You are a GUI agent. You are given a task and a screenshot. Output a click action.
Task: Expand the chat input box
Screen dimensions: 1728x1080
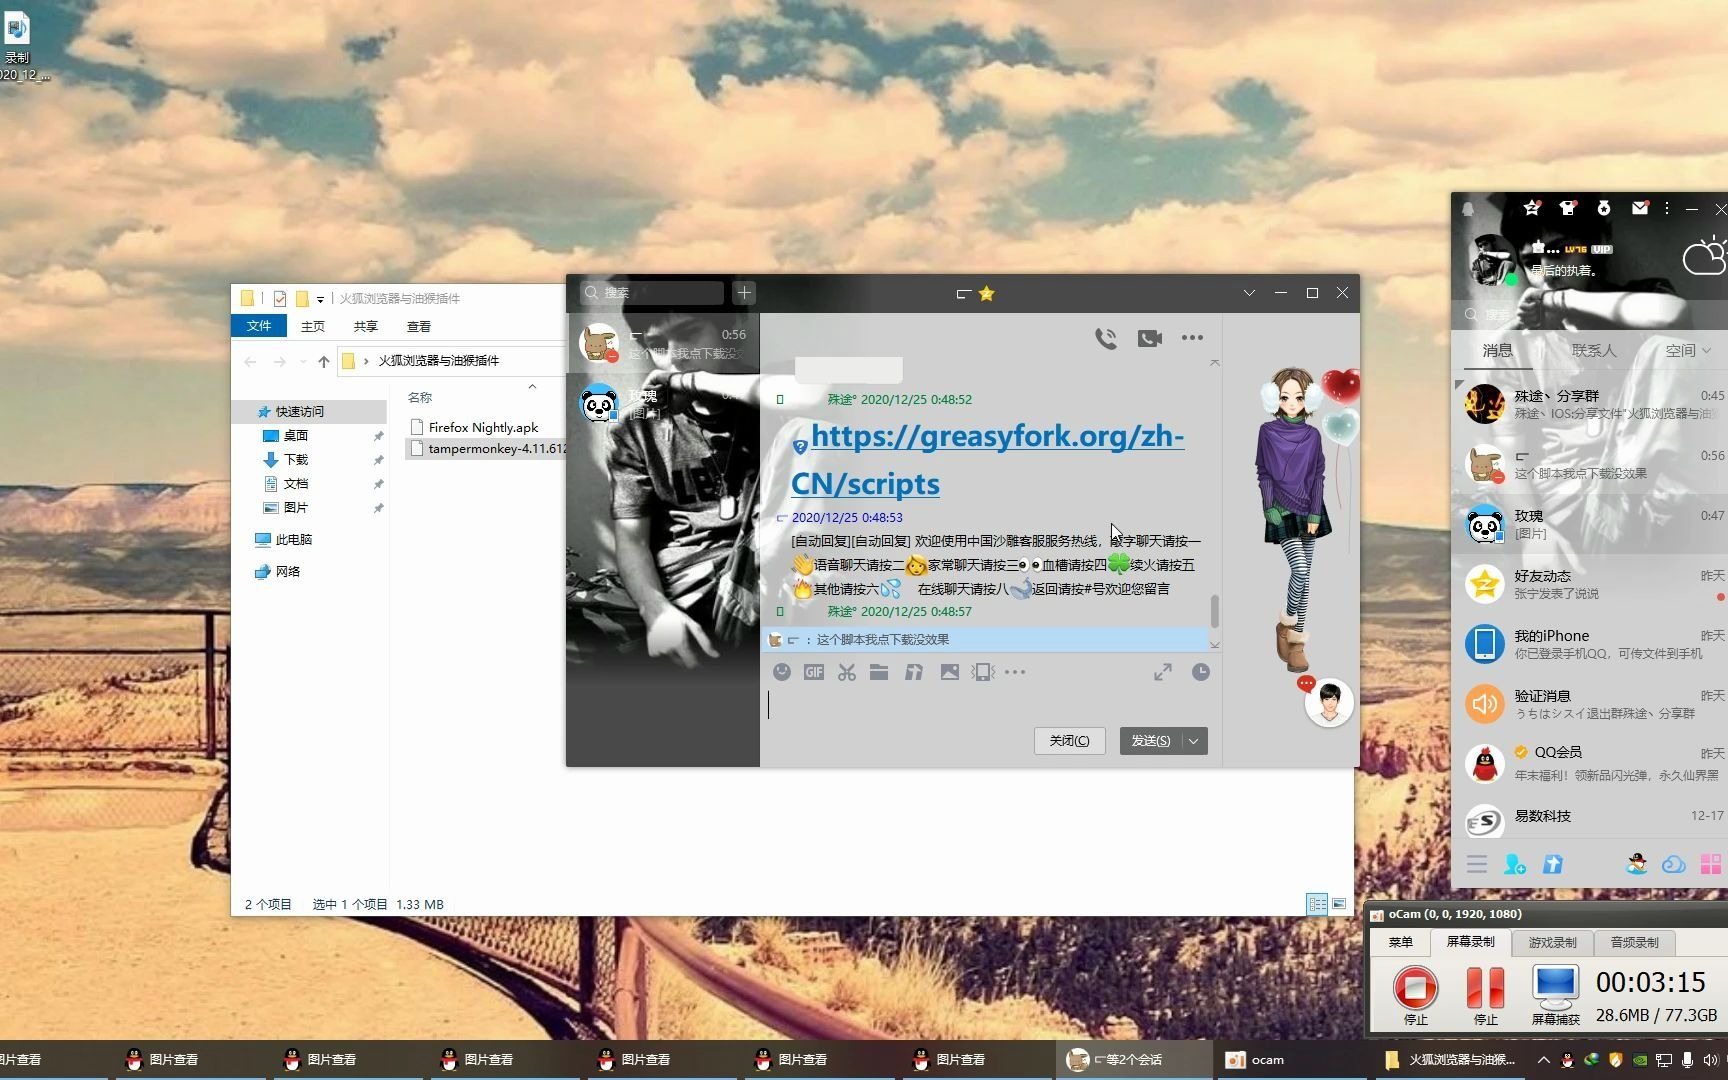coord(1162,672)
